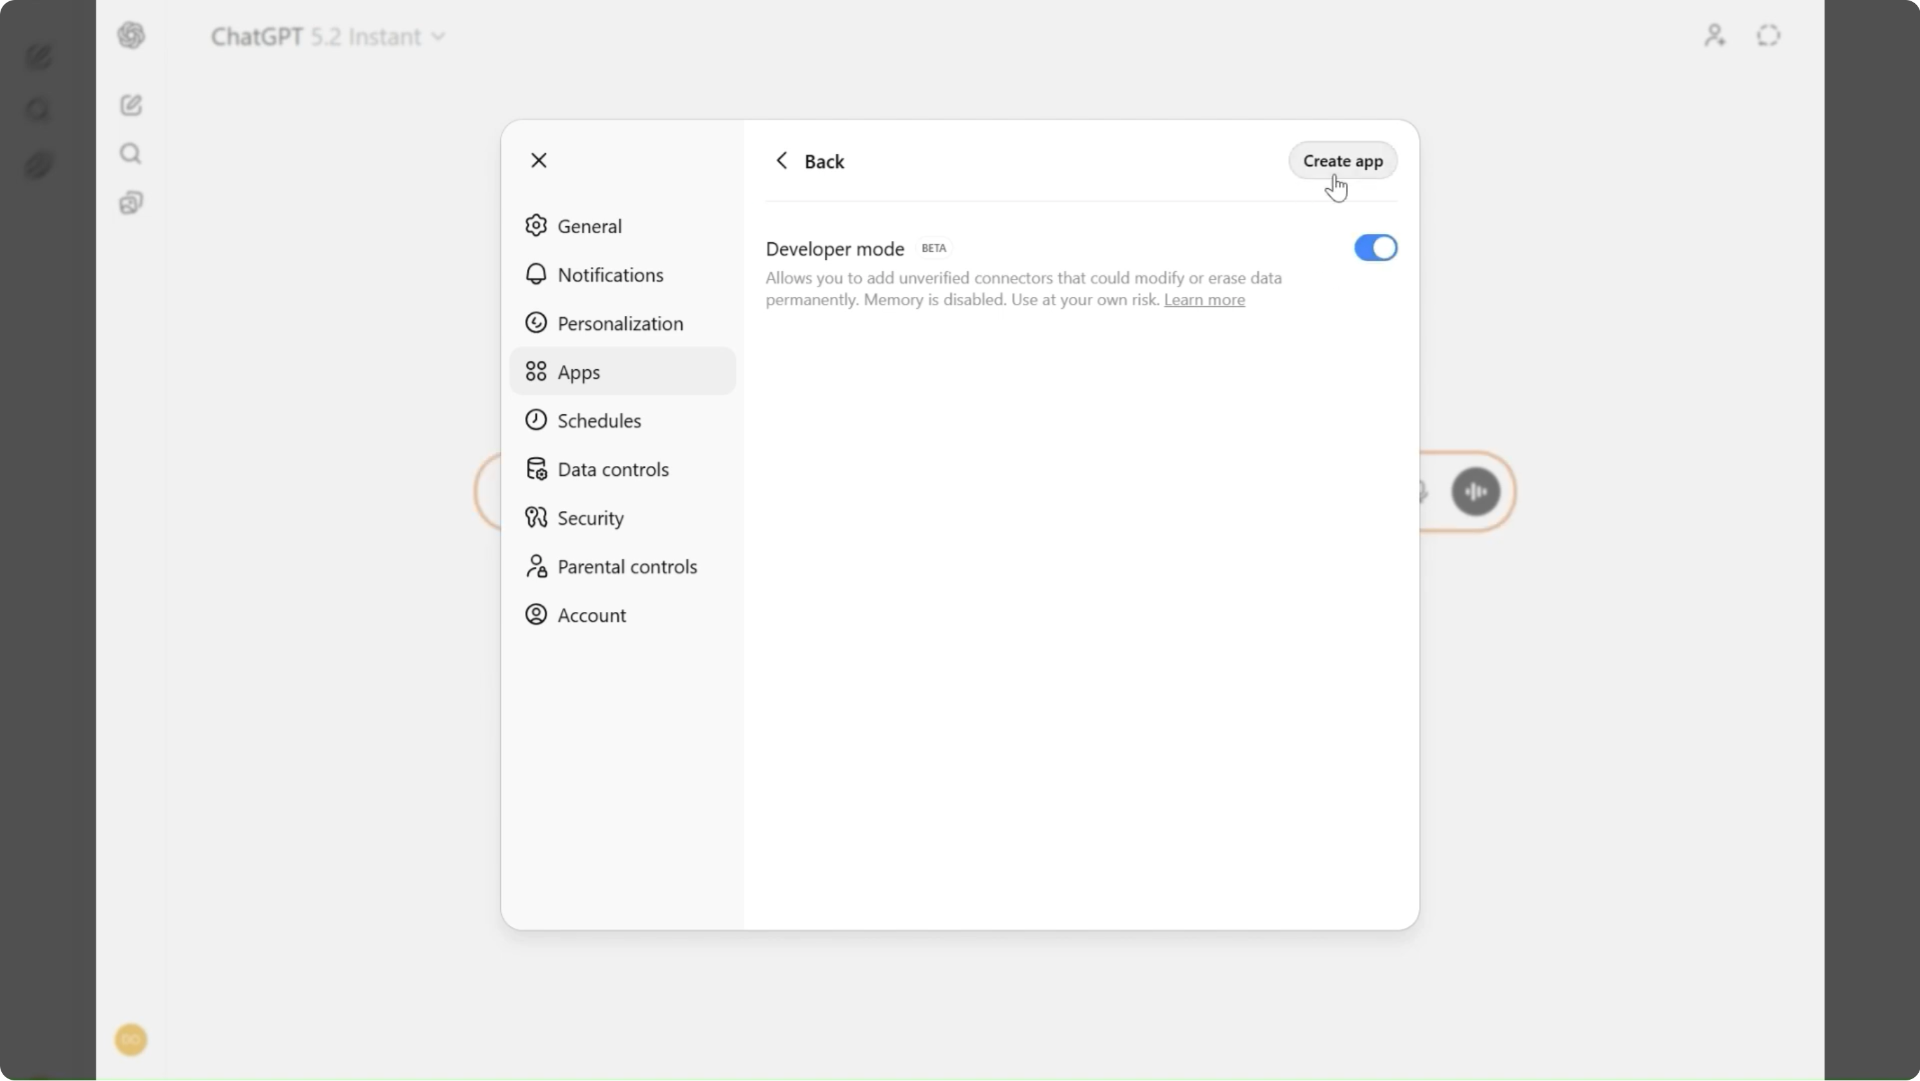Open the Learn more link
This screenshot has height=1081, width=1920.
pos(1203,300)
